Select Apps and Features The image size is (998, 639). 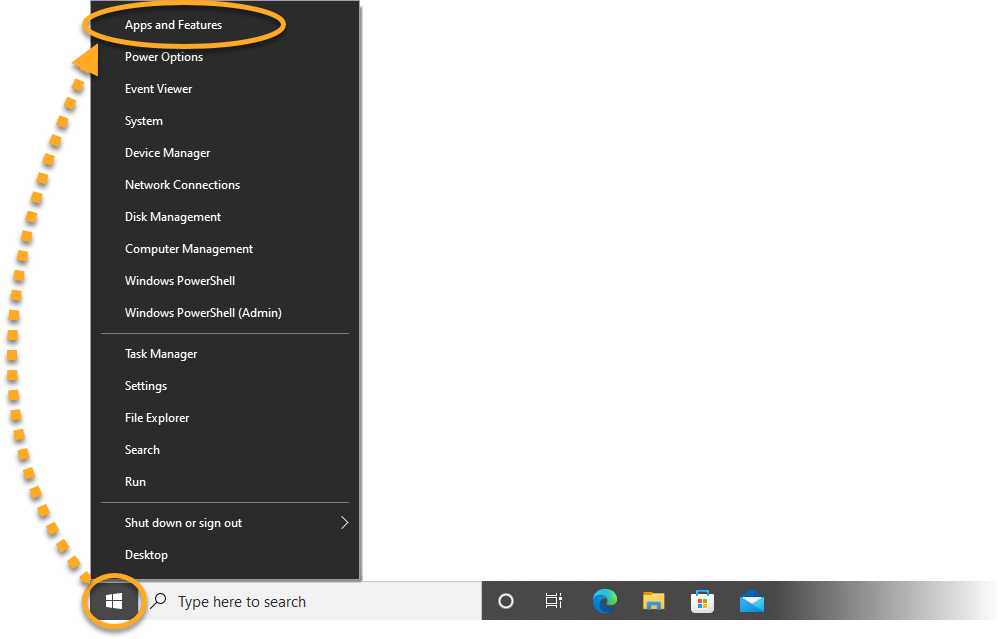pyautogui.click(x=174, y=25)
